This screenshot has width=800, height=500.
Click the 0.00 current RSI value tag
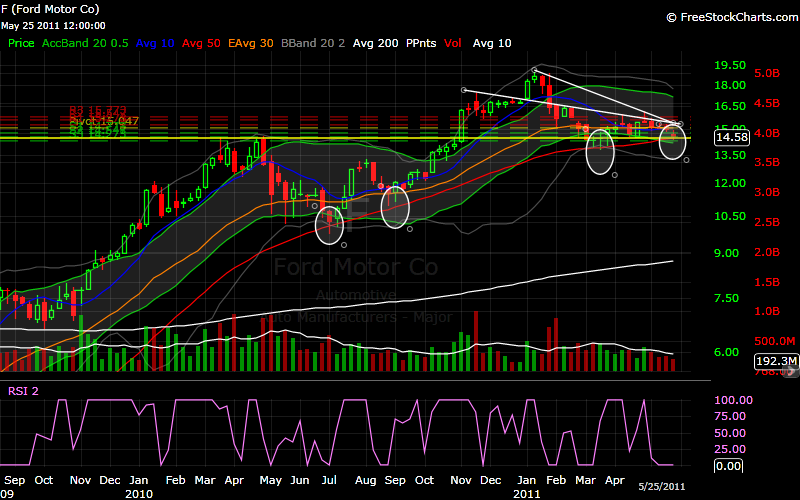[728, 466]
